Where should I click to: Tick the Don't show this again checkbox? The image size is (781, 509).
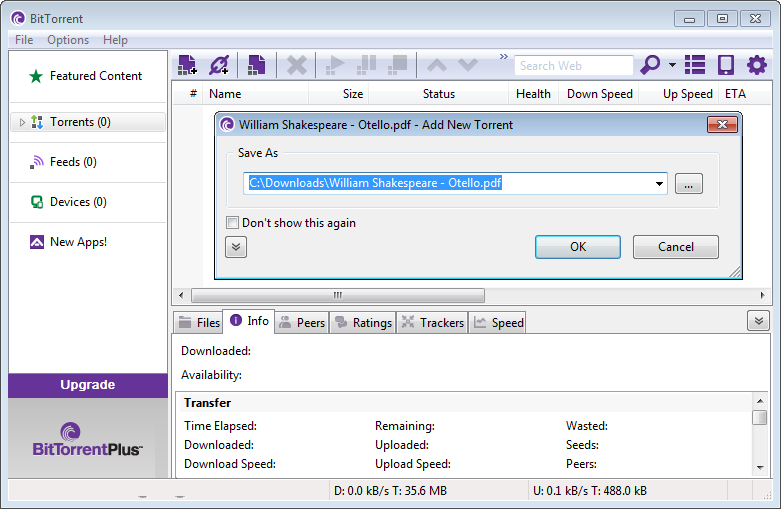(232, 222)
